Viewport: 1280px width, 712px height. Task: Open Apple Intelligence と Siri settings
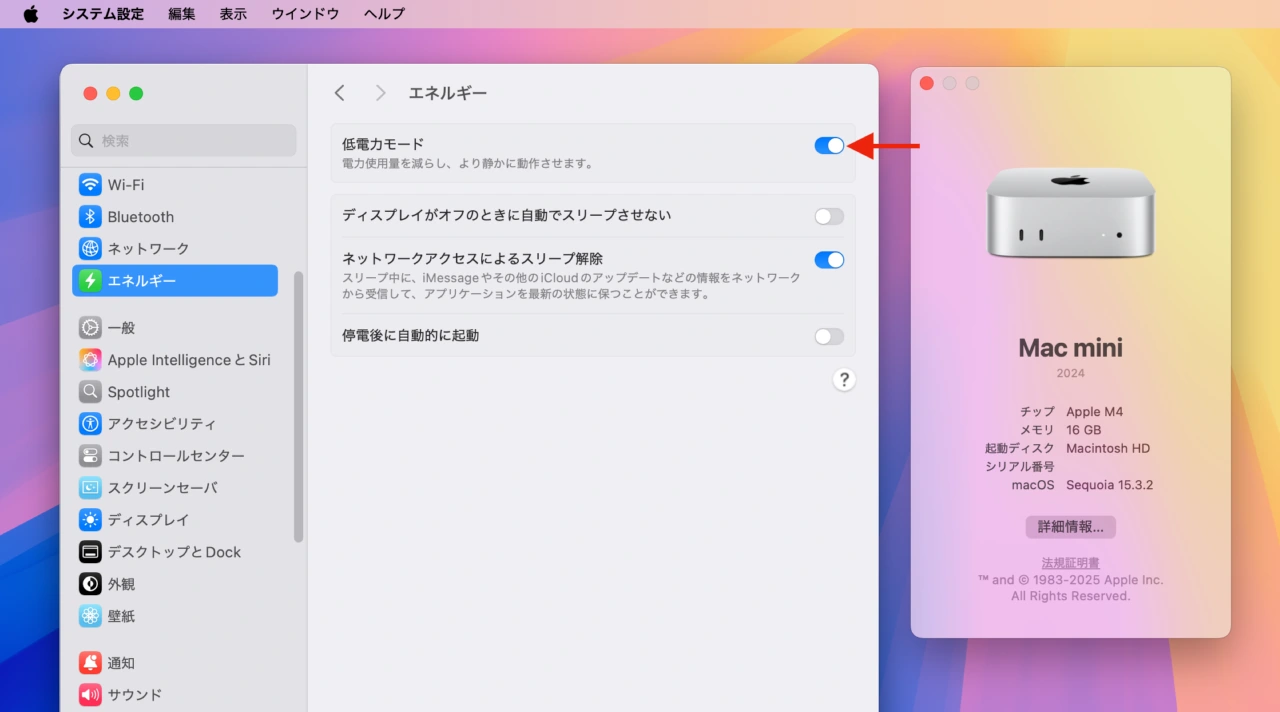pyautogui.click(x=91, y=360)
